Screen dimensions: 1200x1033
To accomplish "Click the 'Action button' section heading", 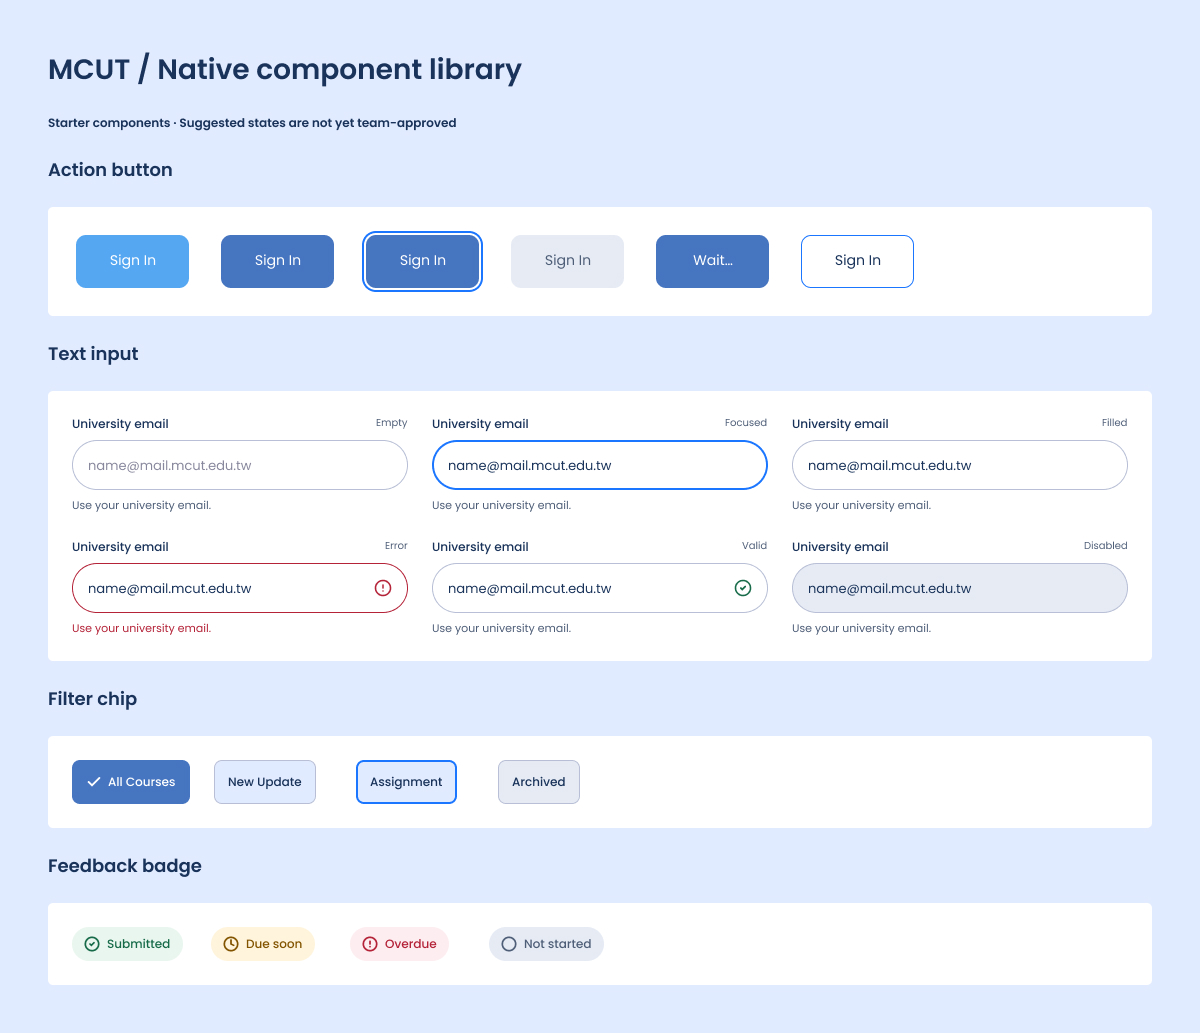I will pos(110,170).
